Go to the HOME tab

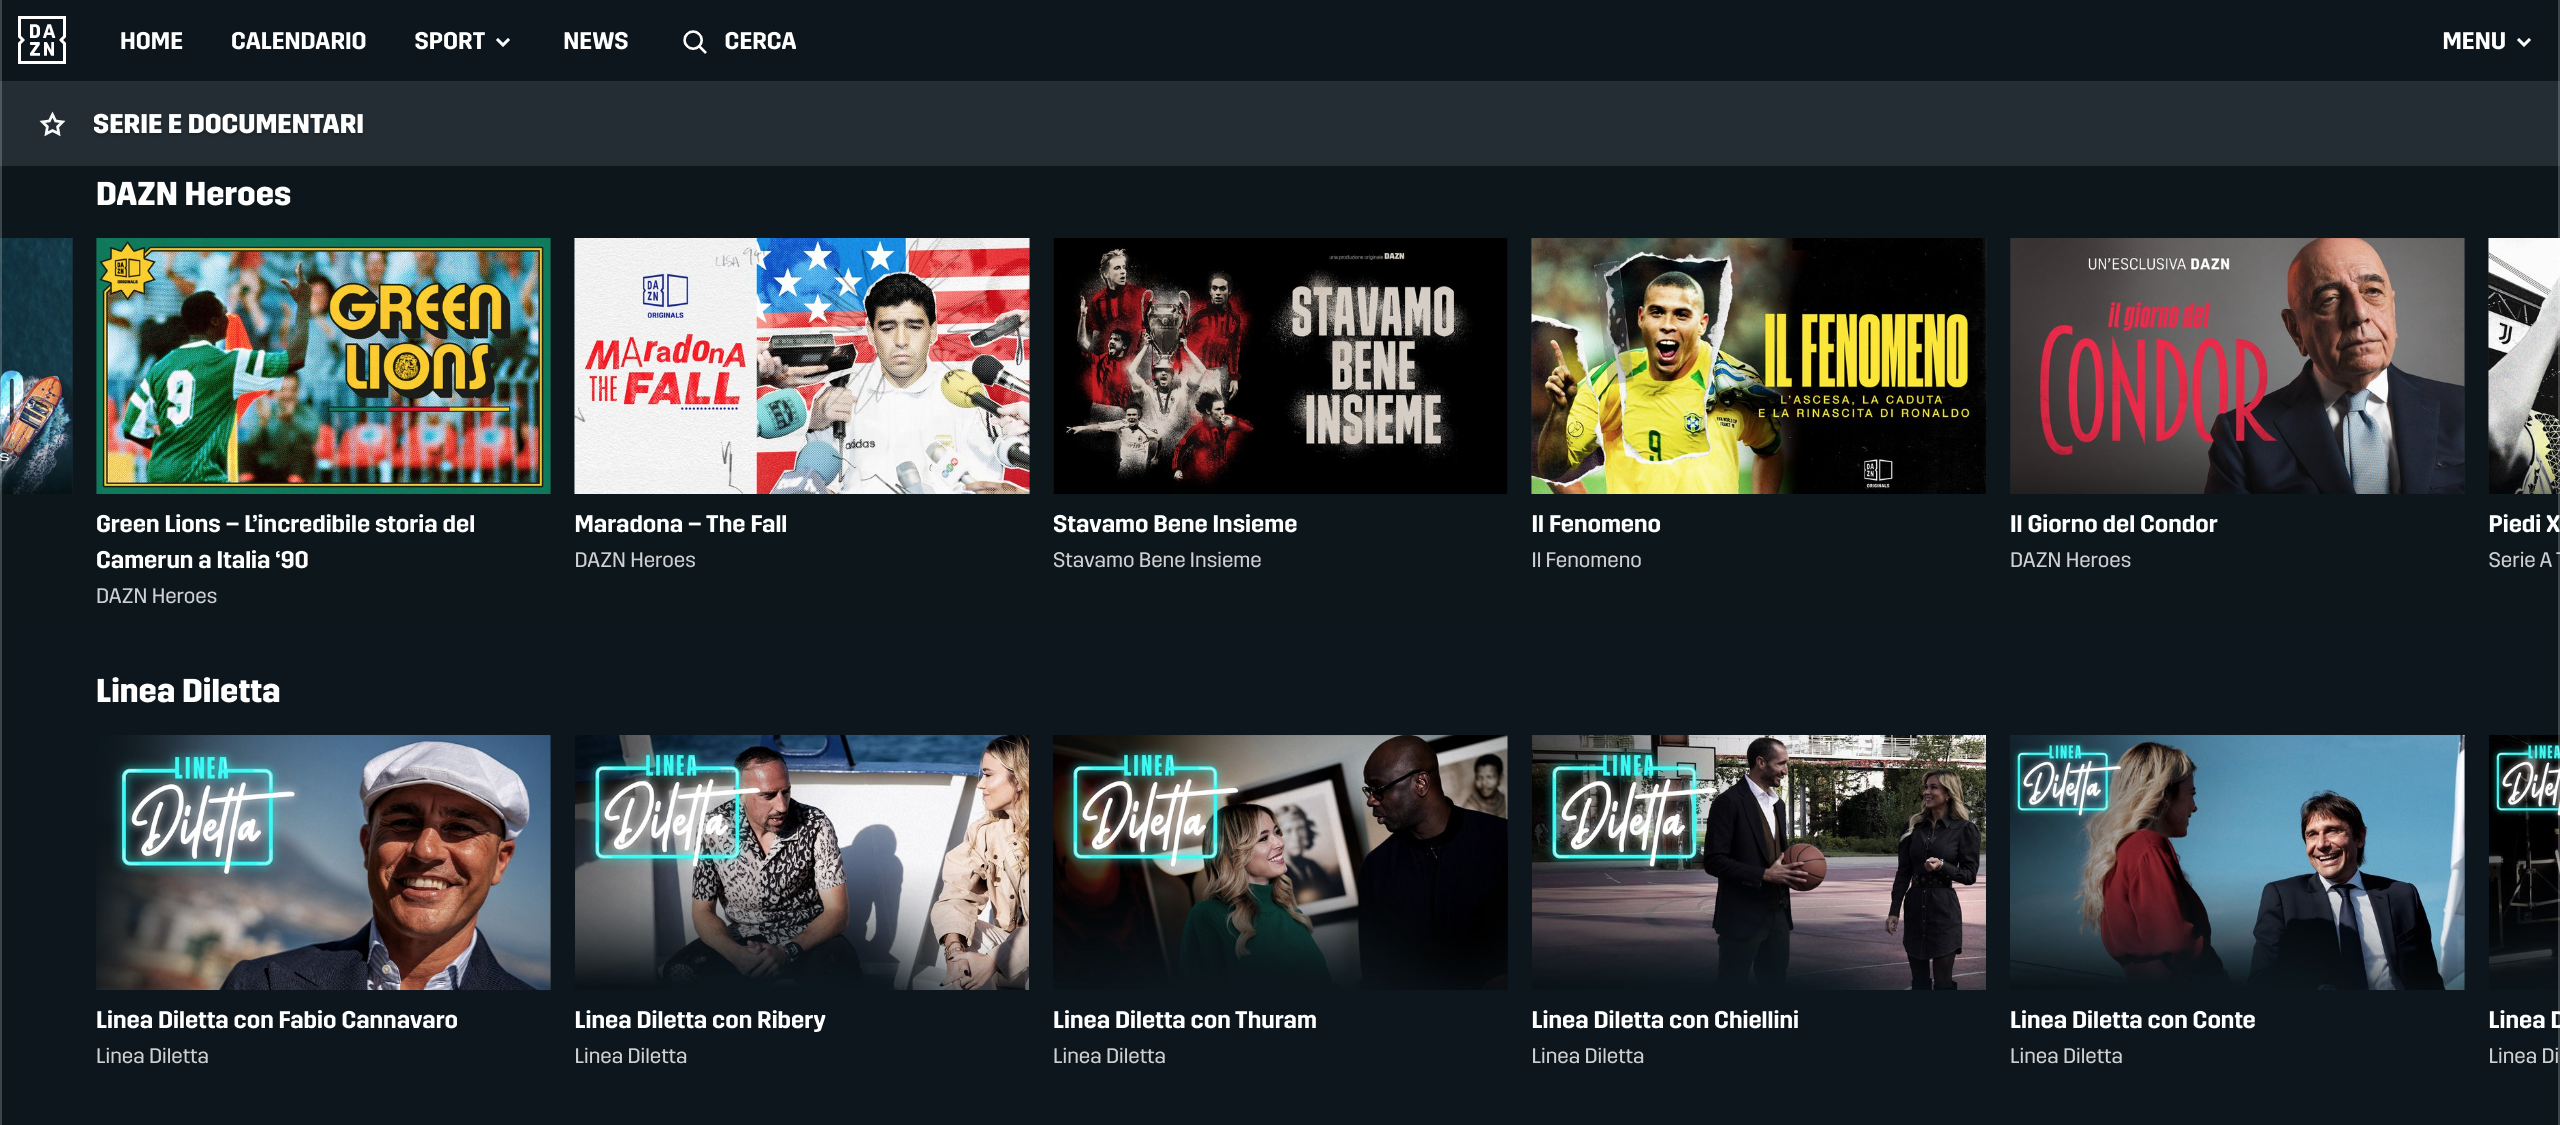pos(151,41)
